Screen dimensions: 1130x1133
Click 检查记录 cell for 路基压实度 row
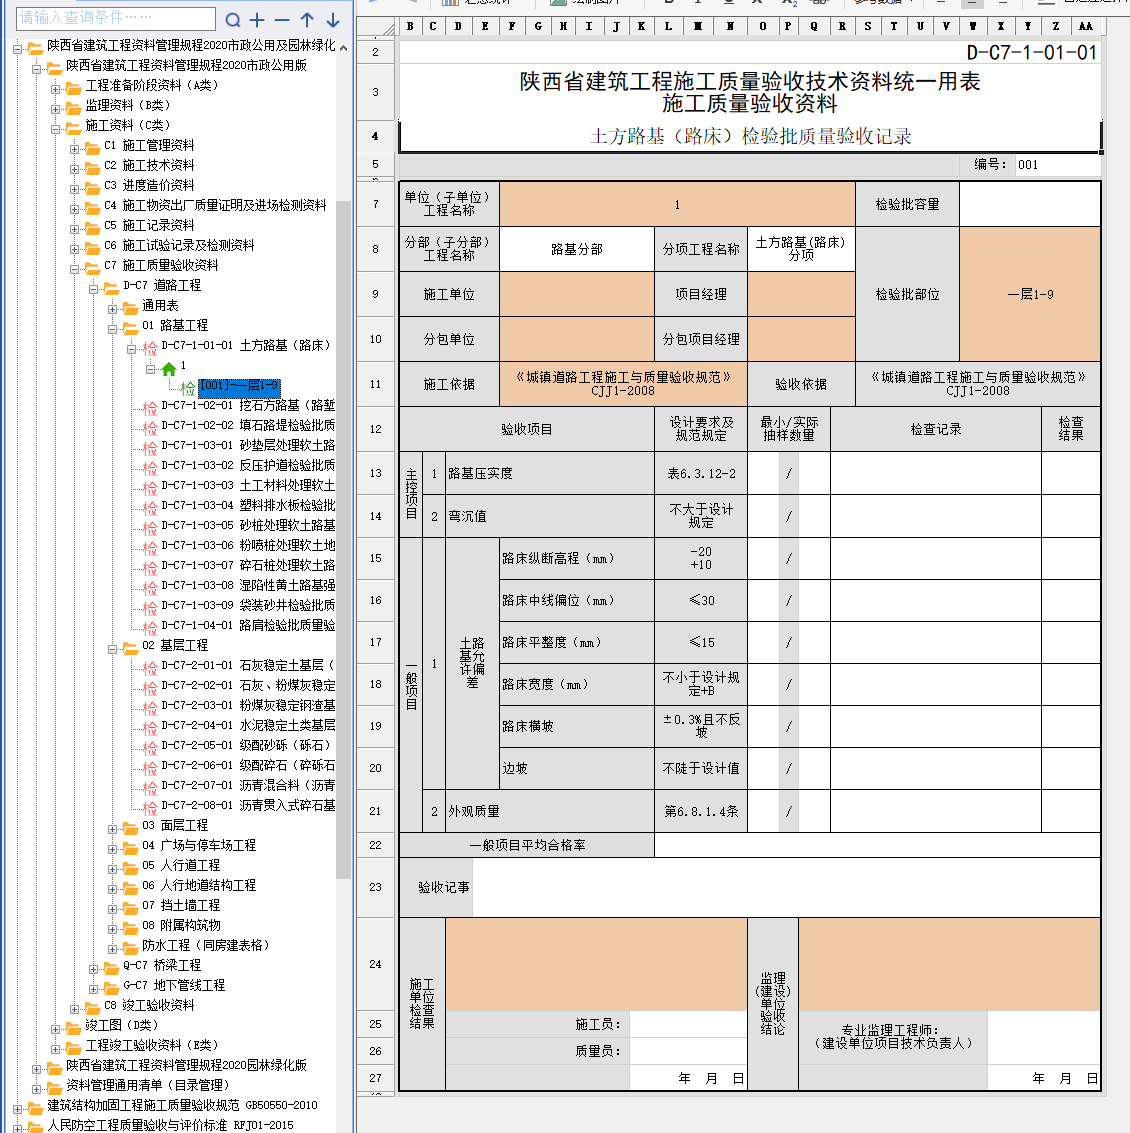pos(936,473)
